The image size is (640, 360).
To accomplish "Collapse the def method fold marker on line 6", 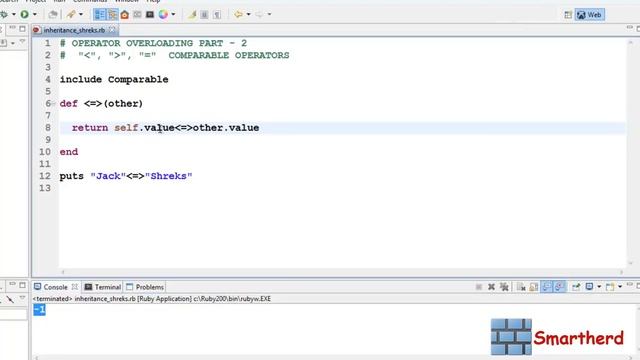I will click(x=53, y=104).
